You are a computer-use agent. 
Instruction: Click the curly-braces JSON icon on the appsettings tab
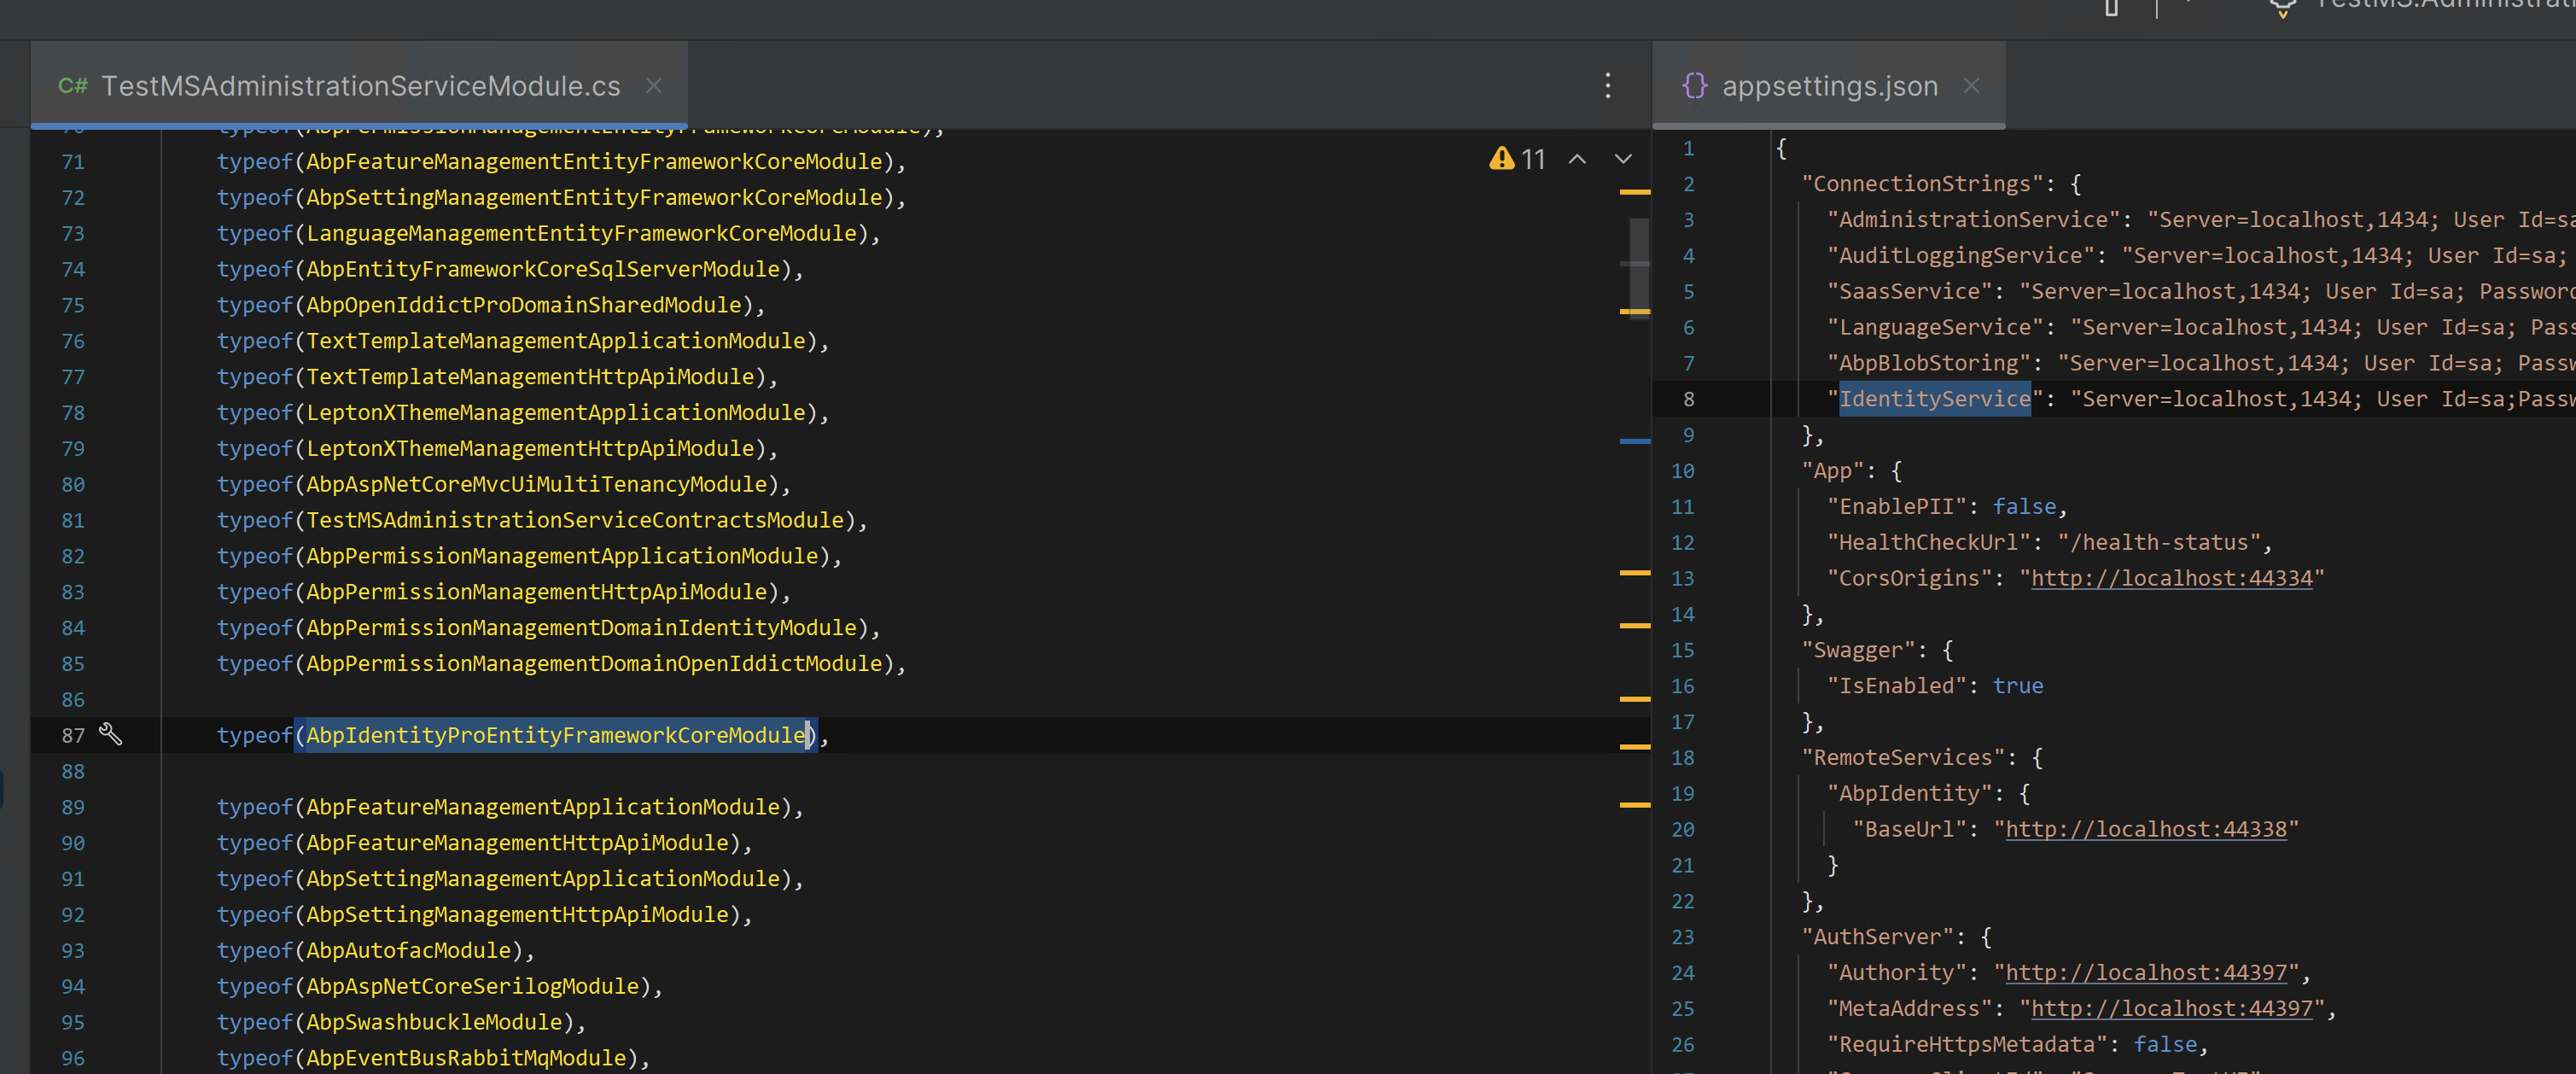point(1694,86)
